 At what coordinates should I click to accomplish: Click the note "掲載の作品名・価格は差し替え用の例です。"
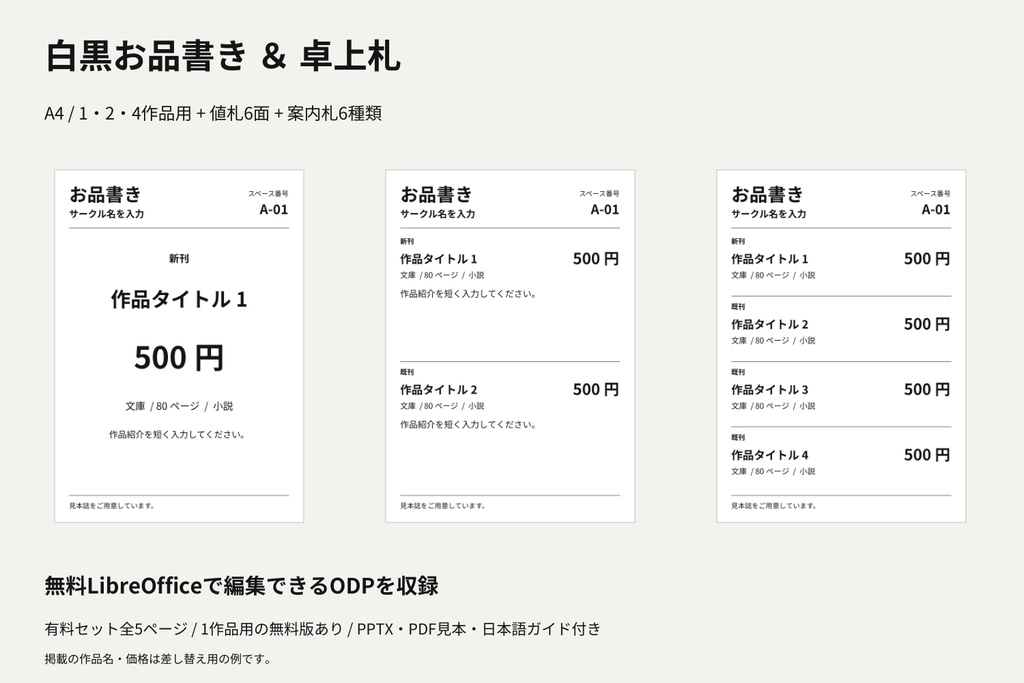point(158,659)
